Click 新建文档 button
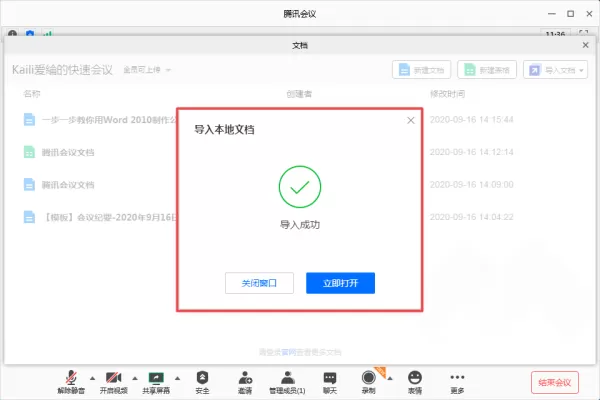The height and width of the screenshot is (400, 600). pyautogui.click(x=421, y=70)
